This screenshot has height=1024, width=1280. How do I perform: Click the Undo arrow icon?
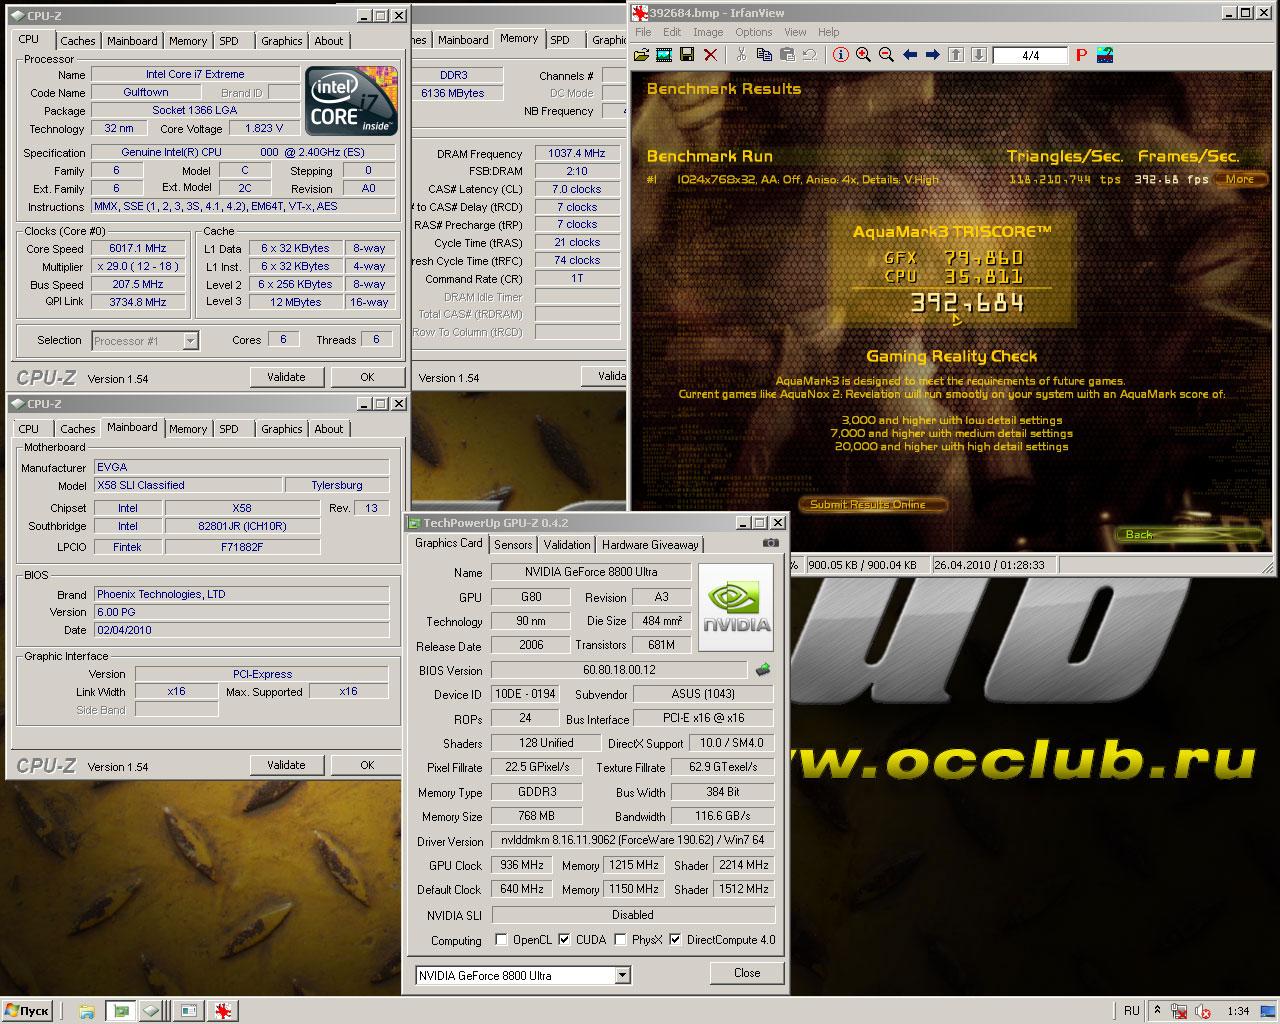[x=810, y=55]
